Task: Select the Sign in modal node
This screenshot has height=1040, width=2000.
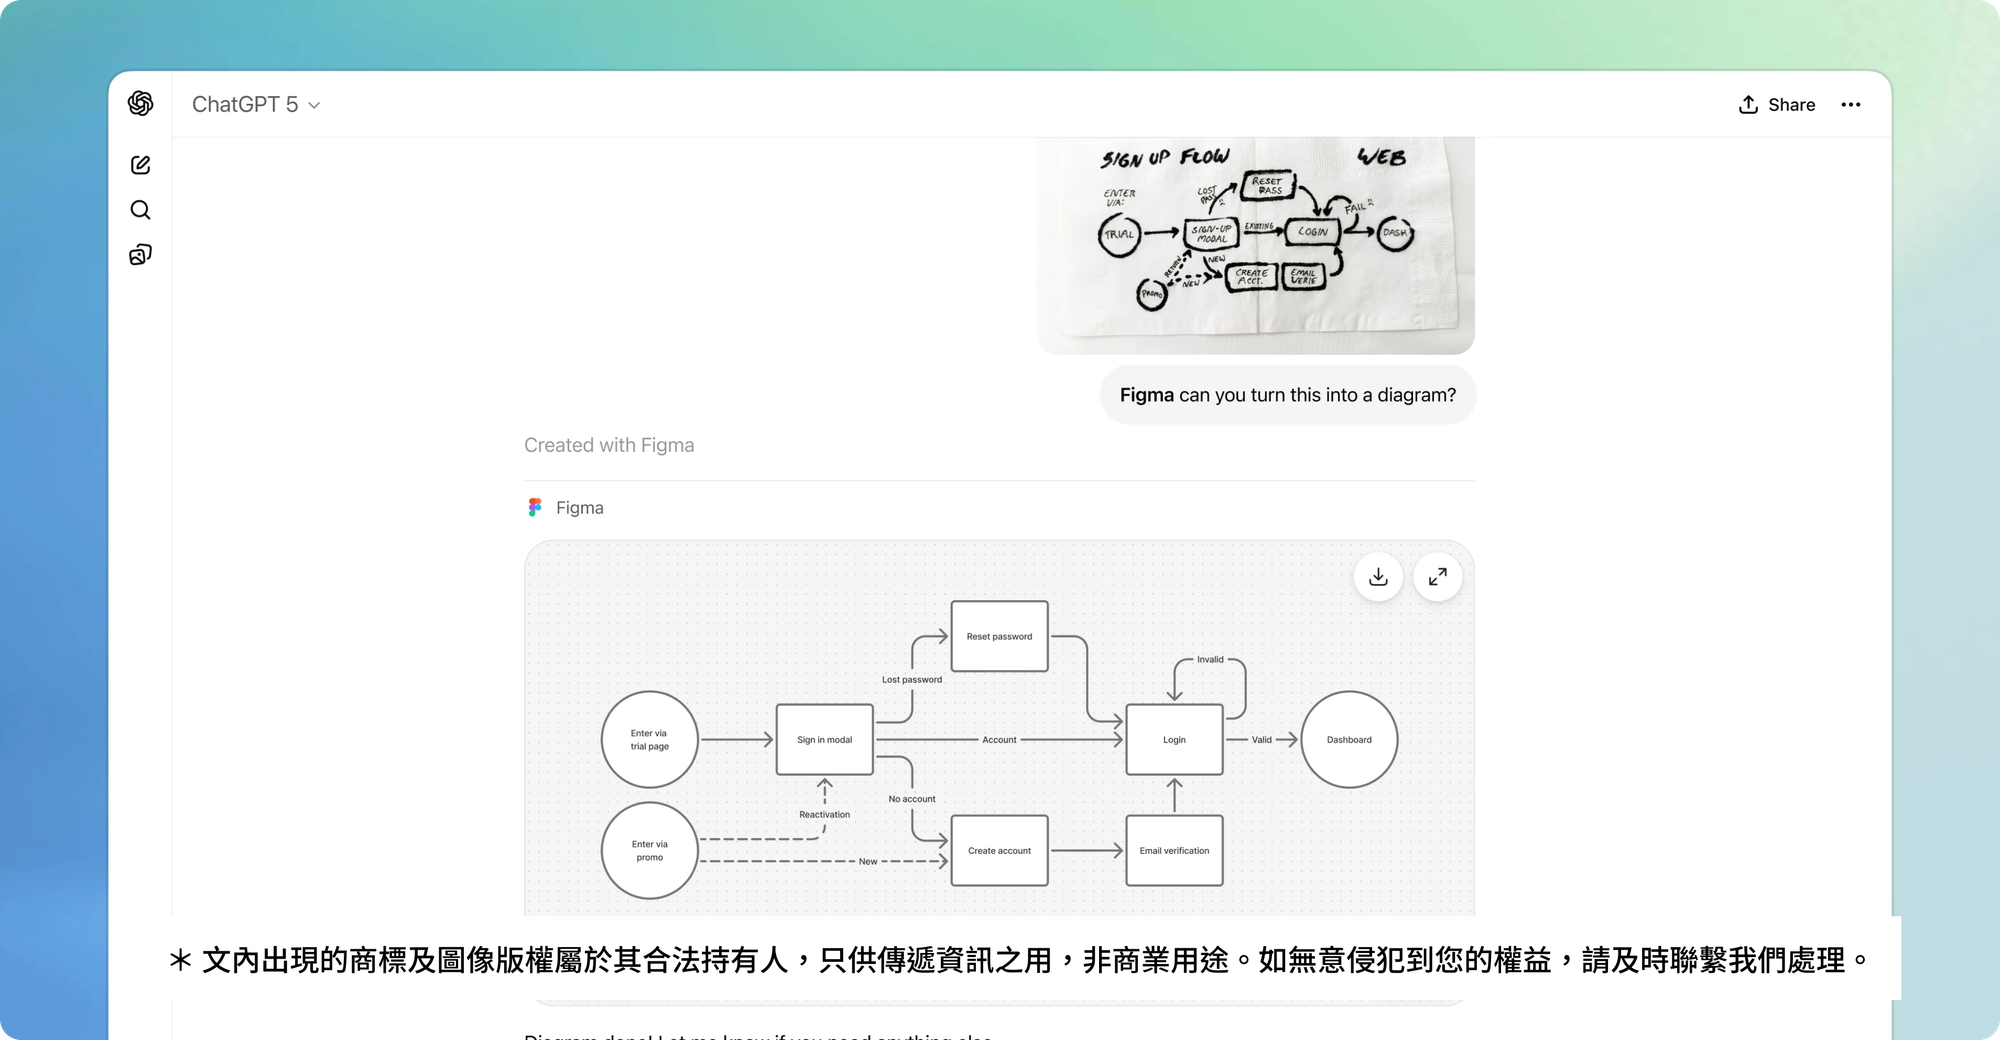Action: [x=824, y=740]
